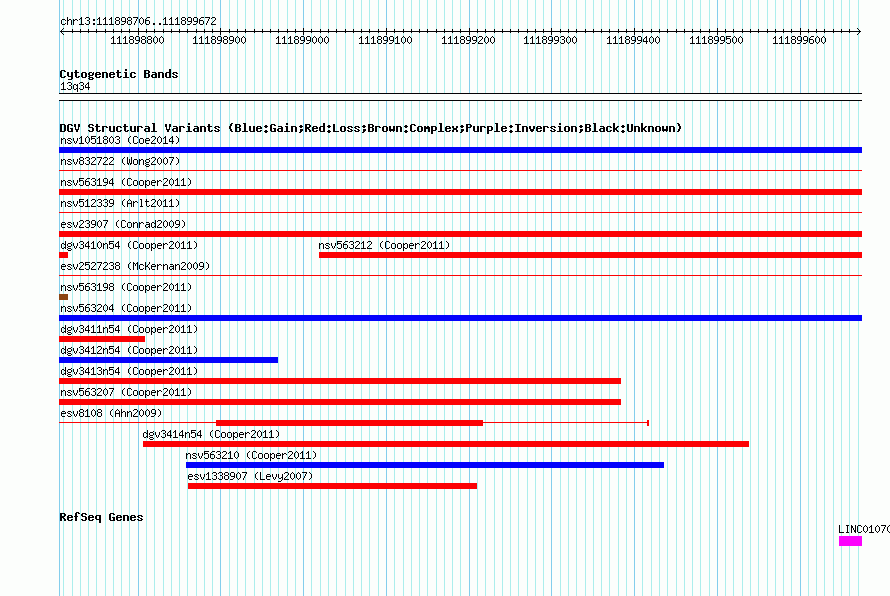Screen dimensions: 890x596
Task: Click the esv1338907 (Levy2007) red bar
Action: (333, 486)
